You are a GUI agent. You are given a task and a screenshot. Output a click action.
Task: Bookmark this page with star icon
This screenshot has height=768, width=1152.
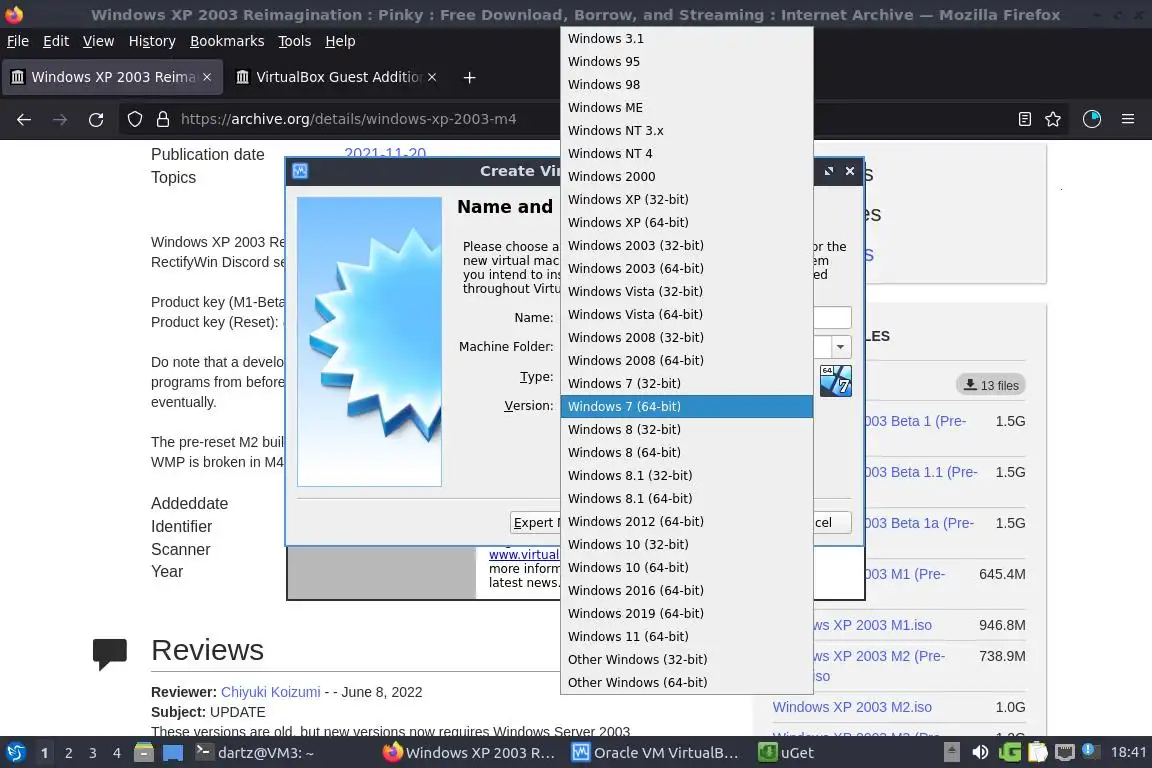click(1053, 119)
